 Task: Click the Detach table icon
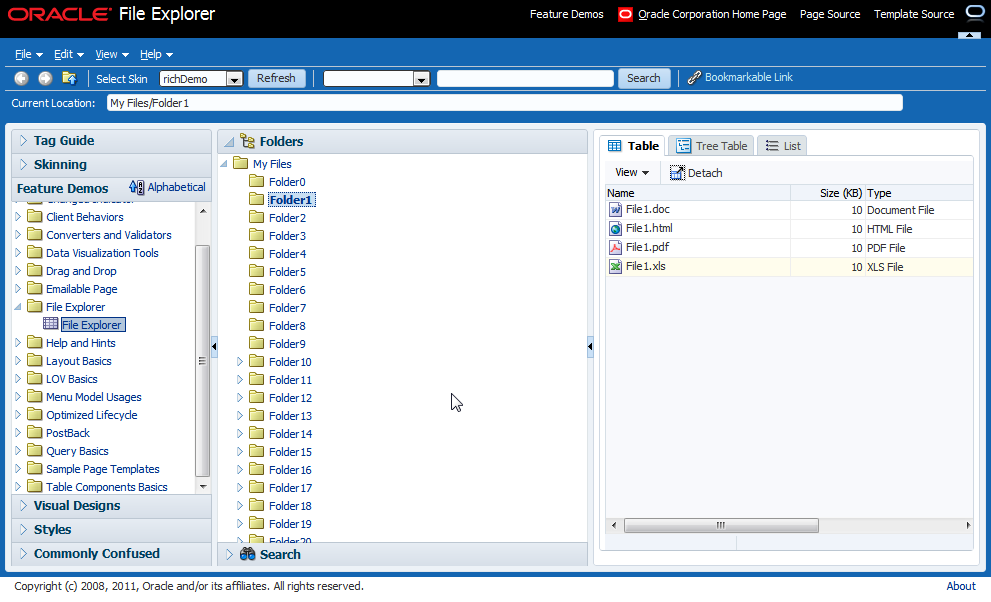(677, 173)
